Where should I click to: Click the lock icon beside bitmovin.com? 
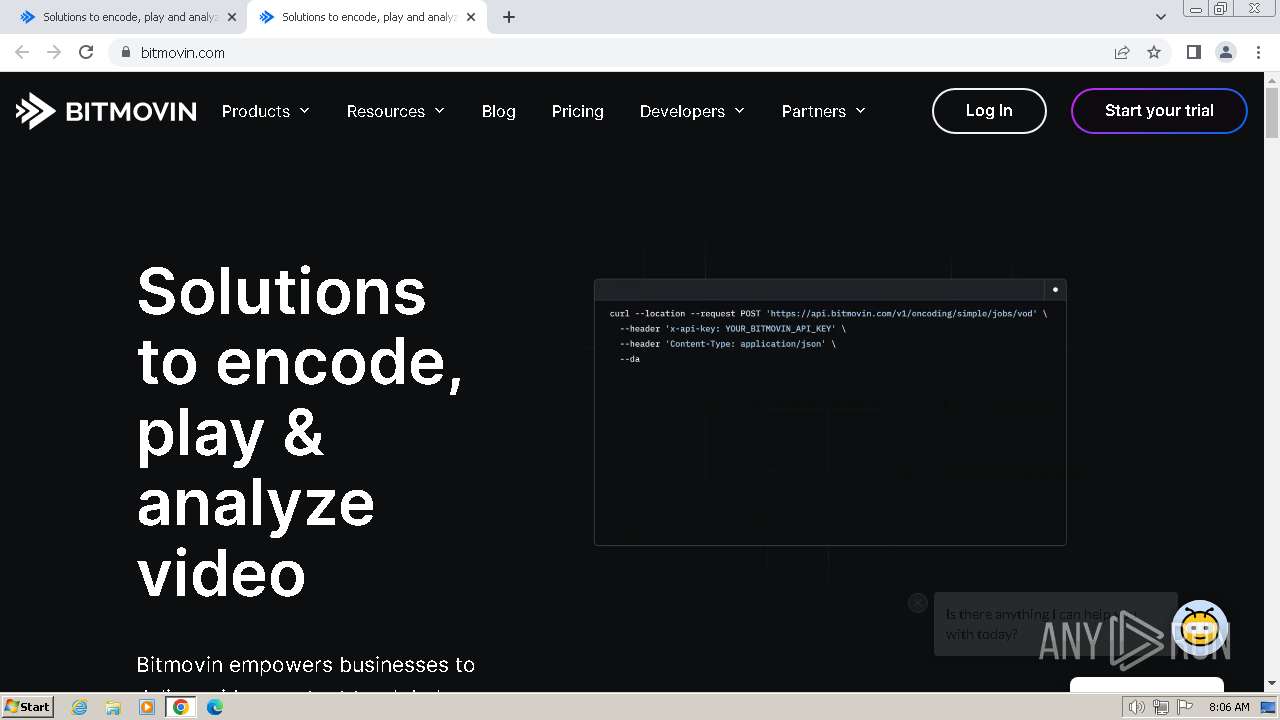(x=125, y=52)
